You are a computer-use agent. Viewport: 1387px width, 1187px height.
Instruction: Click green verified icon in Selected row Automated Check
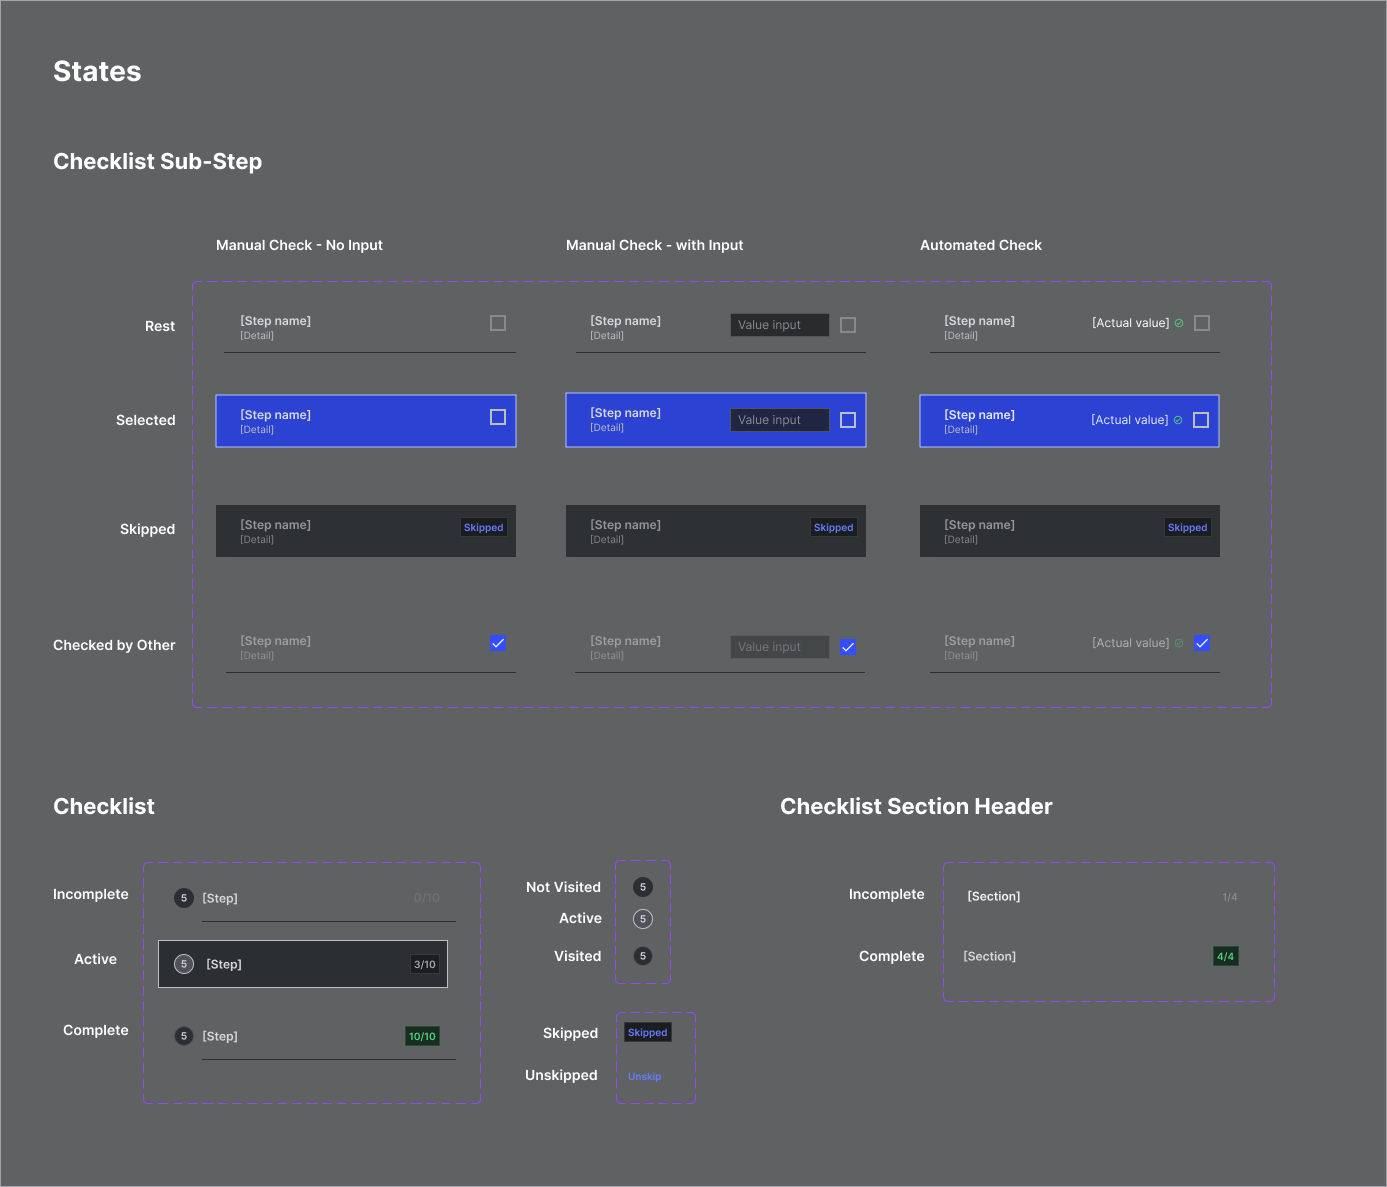tap(1178, 420)
